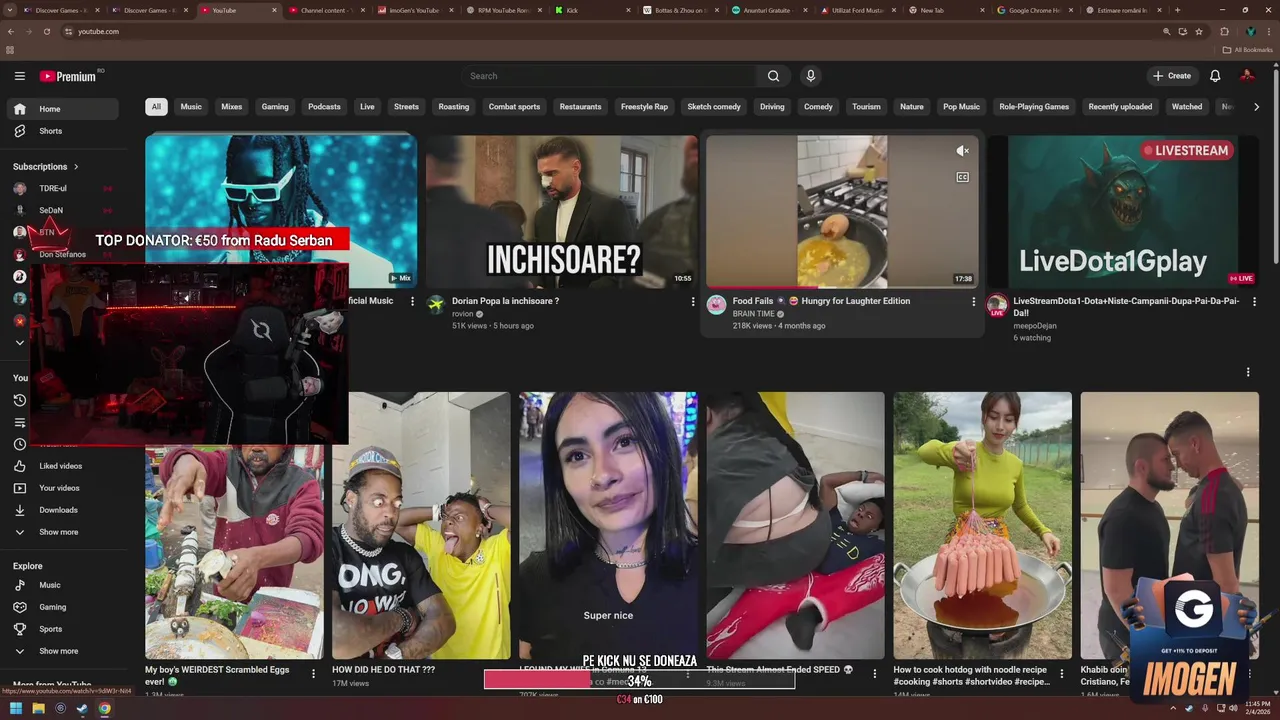Open Shorts in the sidebar
The image size is (1280, 720).
(x=62, y=131)
